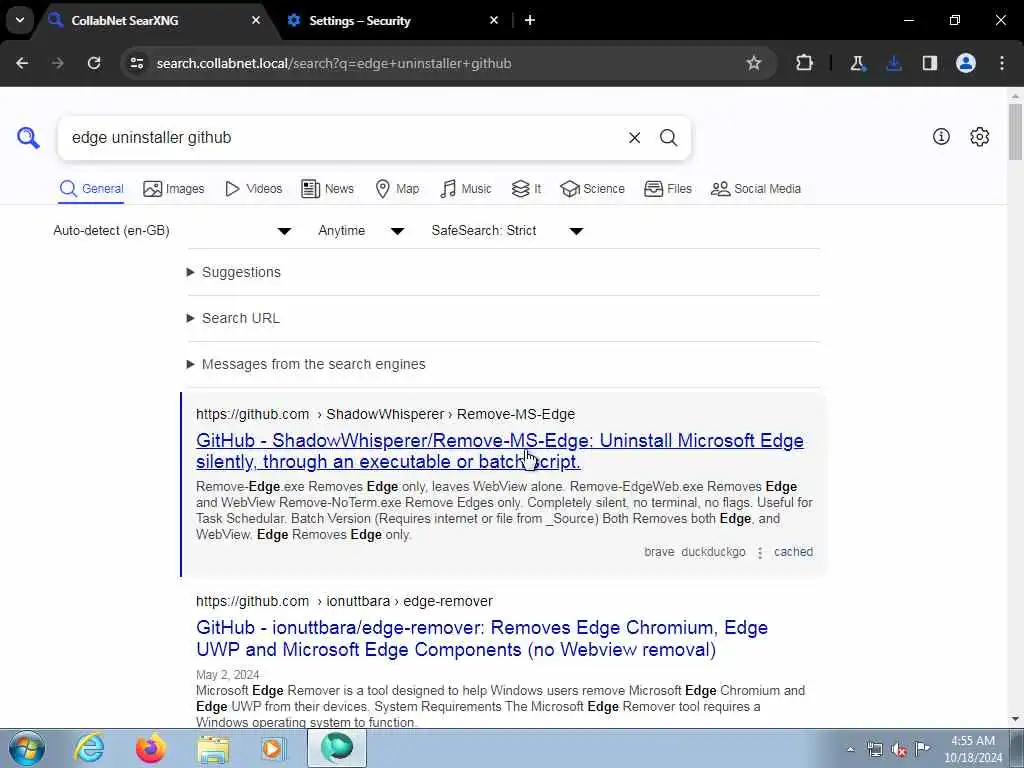
Task: View site information icon in address bar
Action: pos(136,63)
